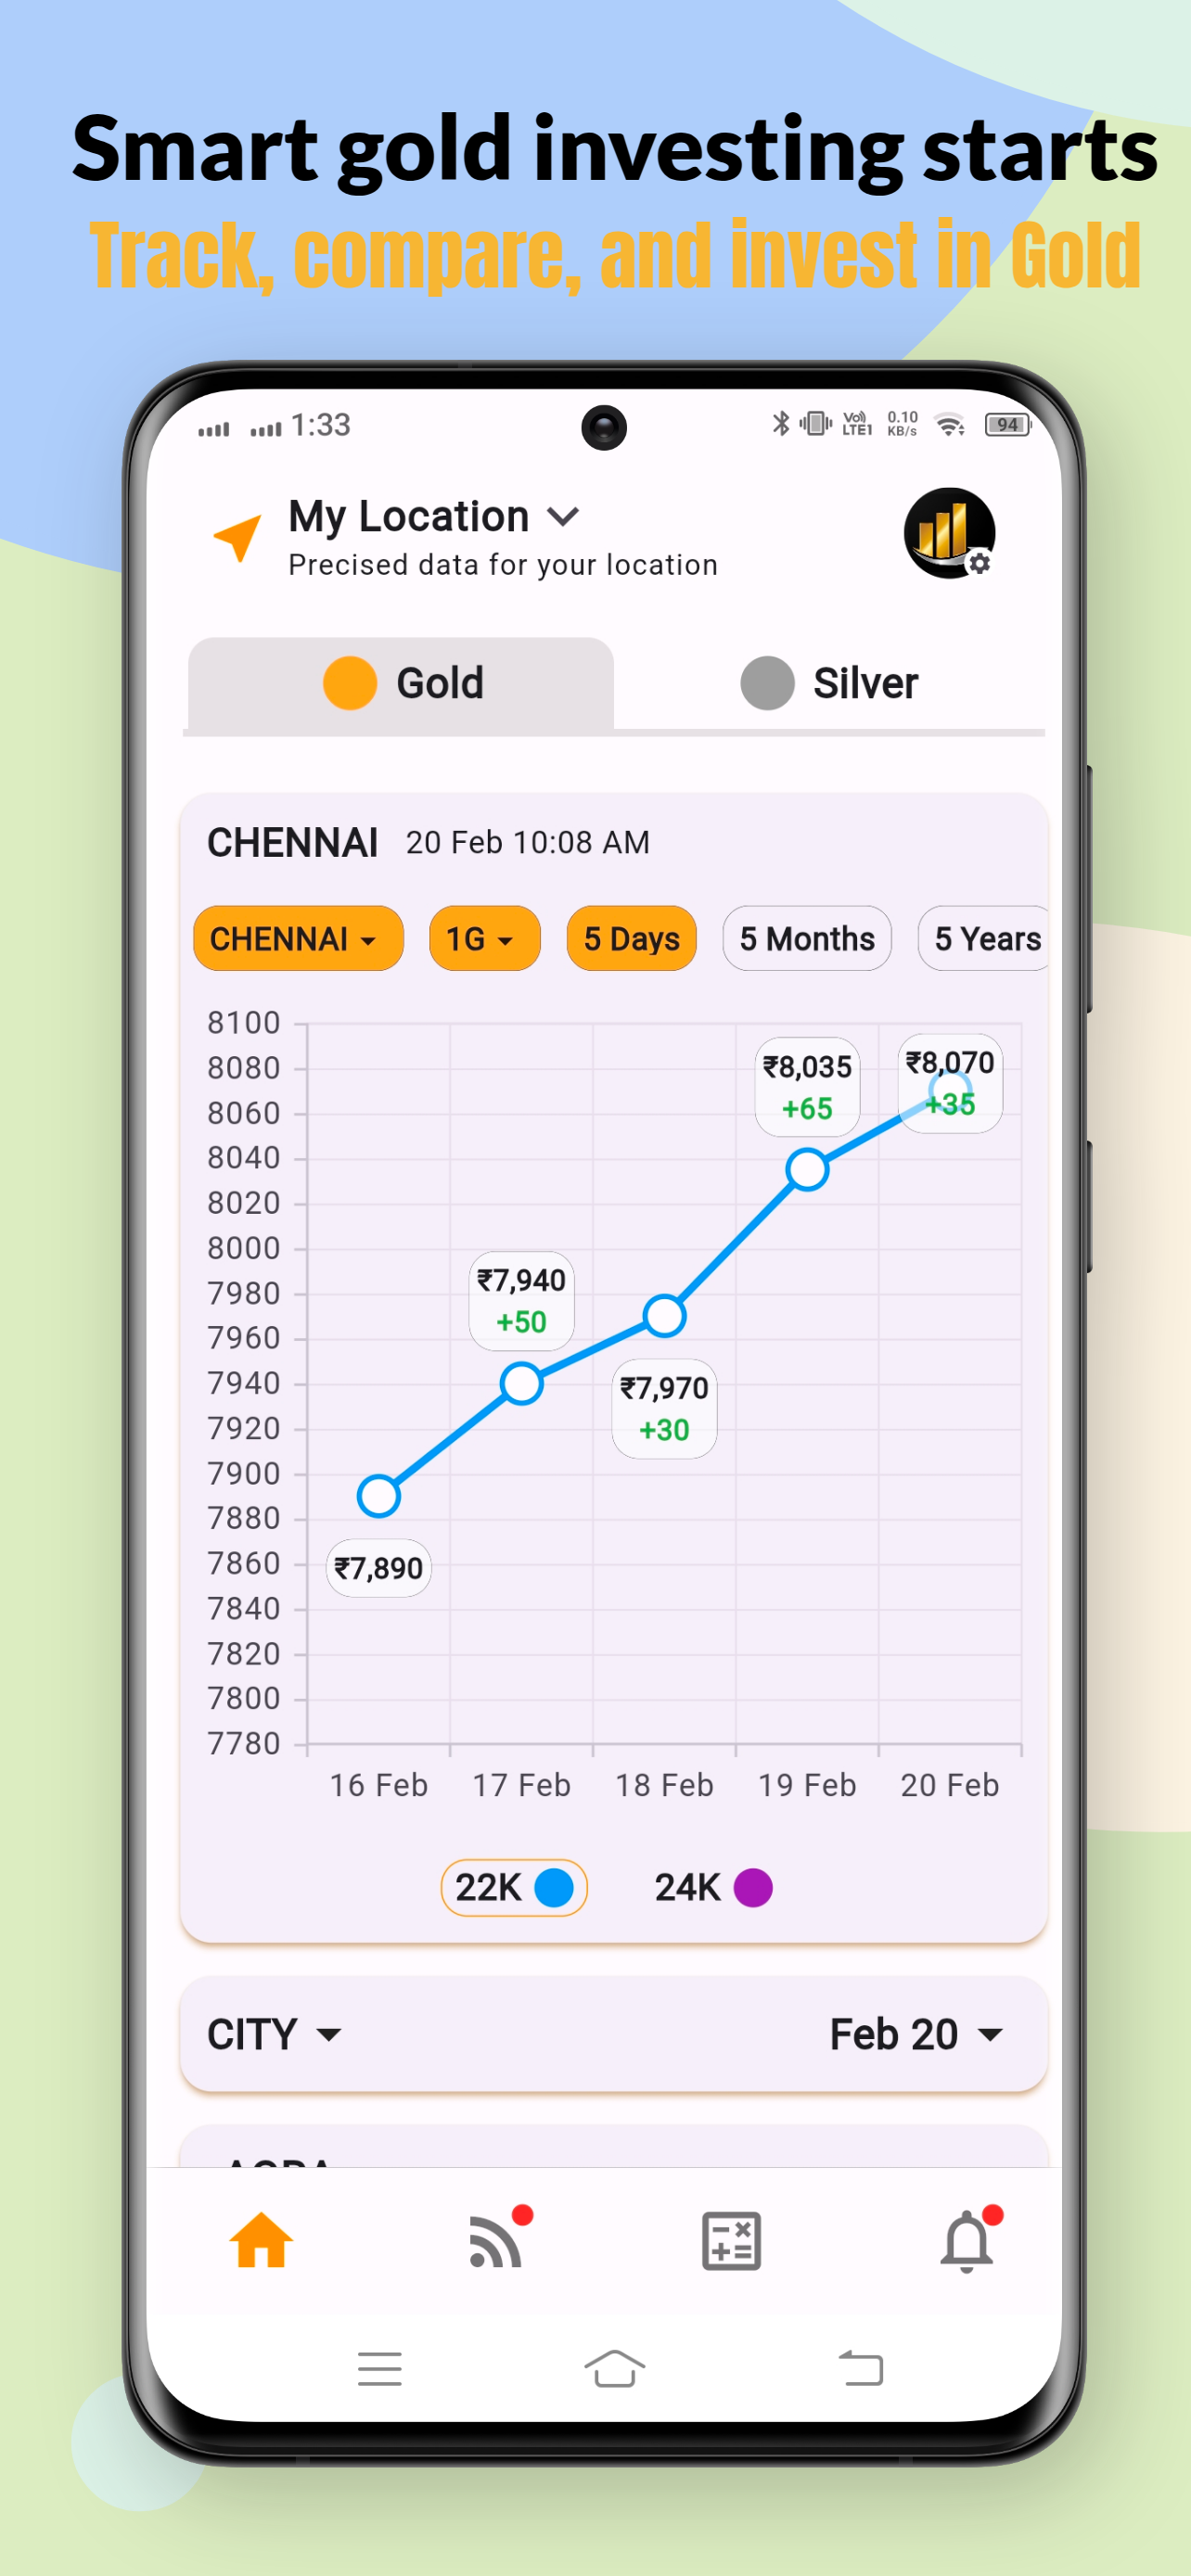Open the CHENNAI city dropdown
The height and width of the screenshot is (2576, 1191).
point(298,938)
